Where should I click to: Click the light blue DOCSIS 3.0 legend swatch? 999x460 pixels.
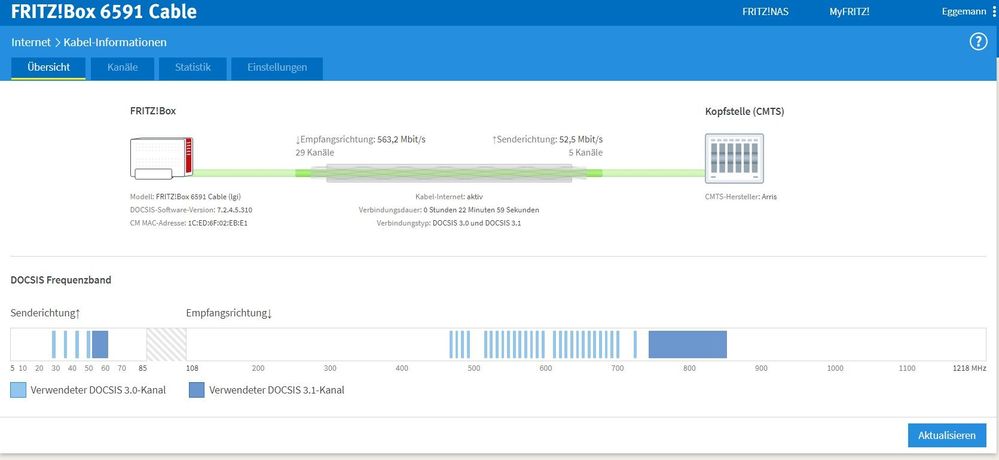[18, 390]
